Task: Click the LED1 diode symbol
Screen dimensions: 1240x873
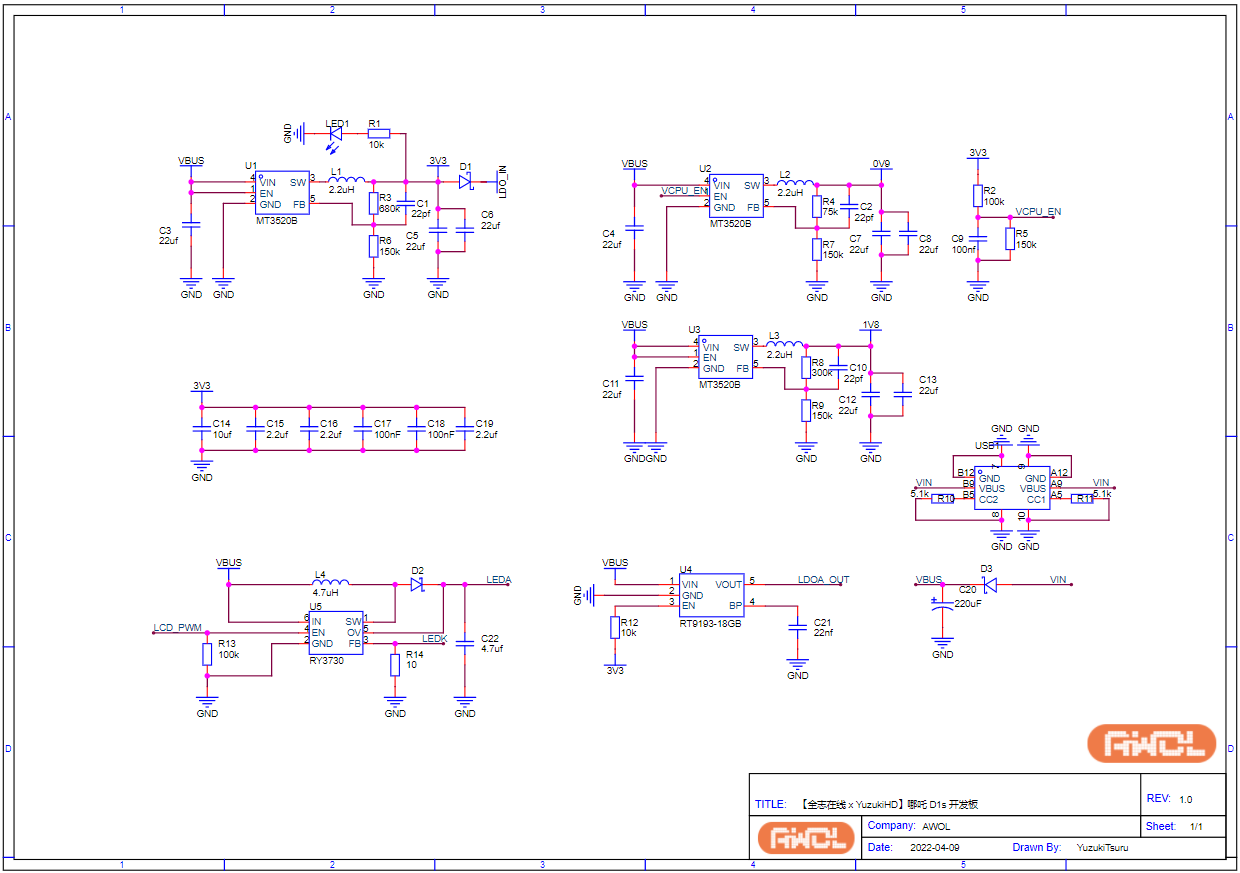Action: 336,131
